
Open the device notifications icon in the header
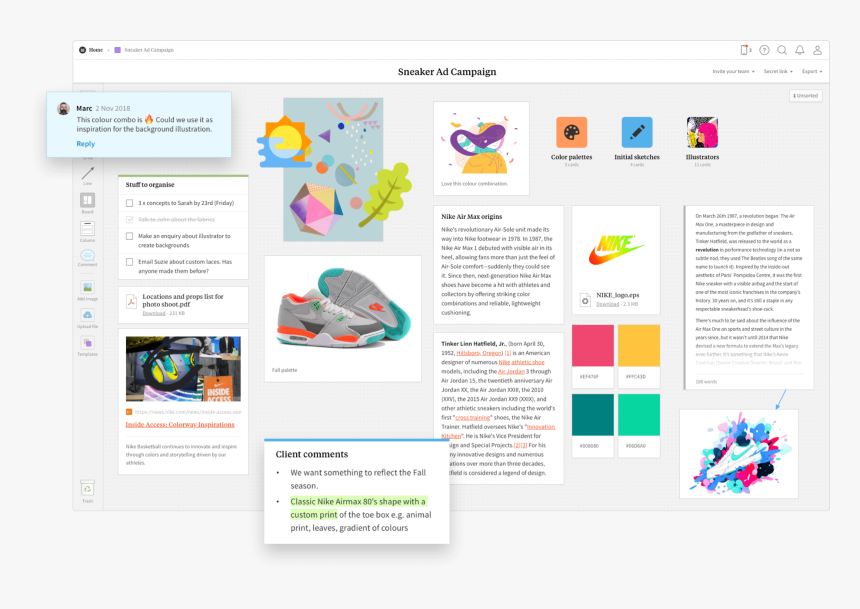coord(745,50)
